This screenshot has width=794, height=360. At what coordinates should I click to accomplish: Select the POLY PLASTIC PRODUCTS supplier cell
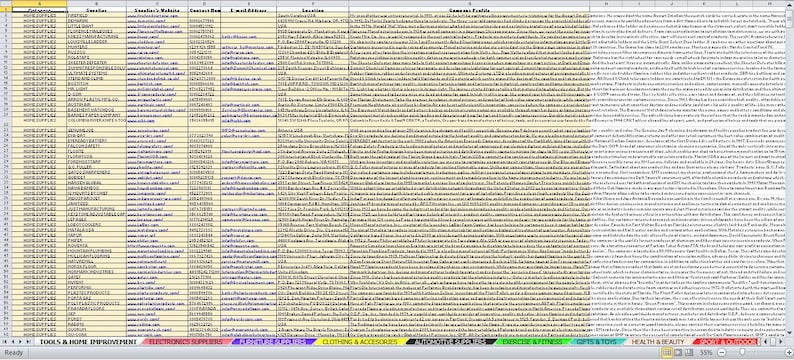96,303
